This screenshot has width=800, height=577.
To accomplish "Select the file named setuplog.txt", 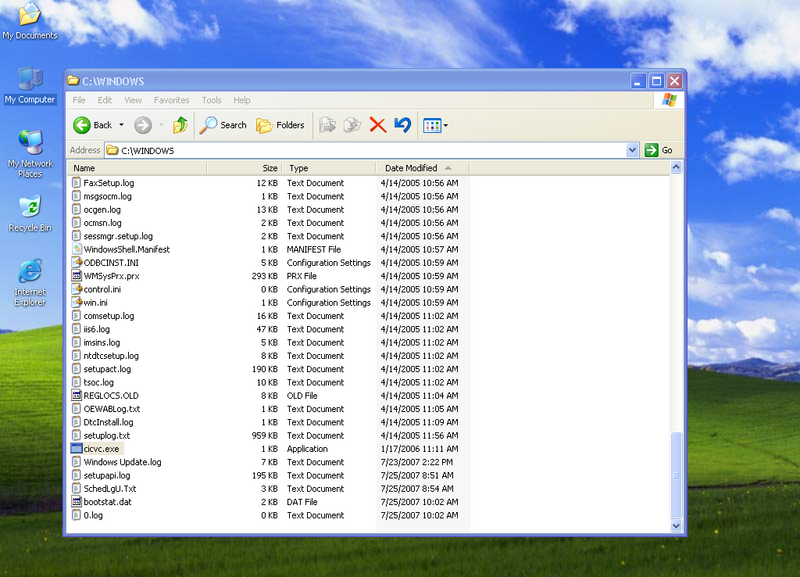I will (107, 436).
